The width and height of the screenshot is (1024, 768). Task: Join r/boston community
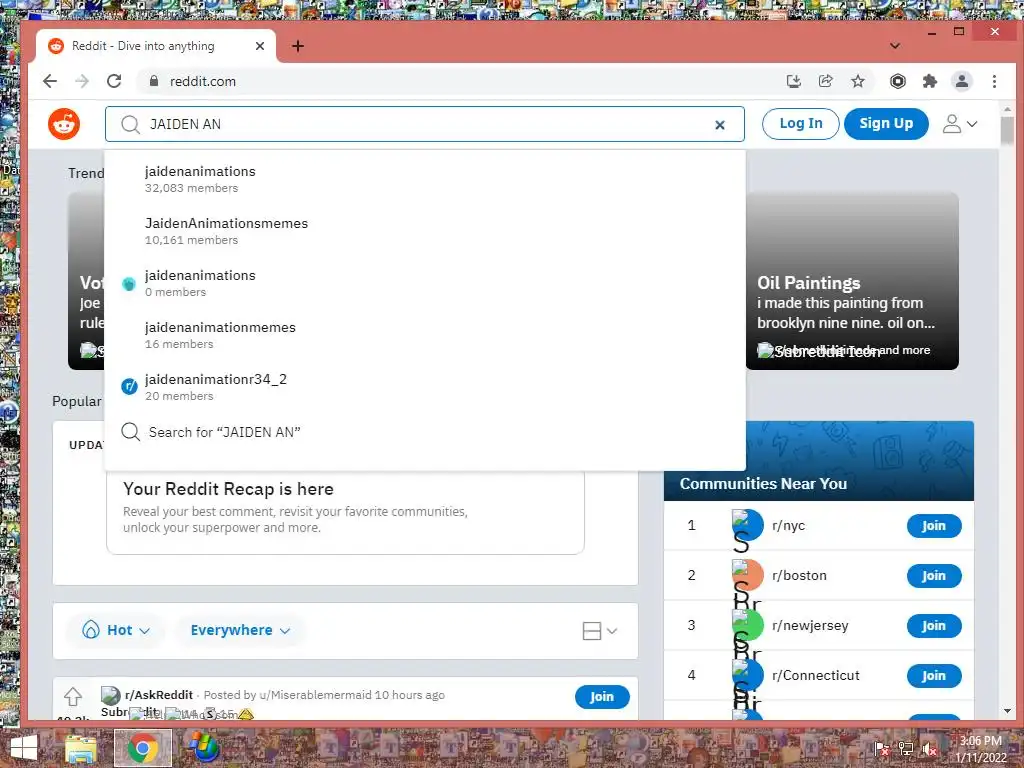pyautogui.click(x=934, y=575)
